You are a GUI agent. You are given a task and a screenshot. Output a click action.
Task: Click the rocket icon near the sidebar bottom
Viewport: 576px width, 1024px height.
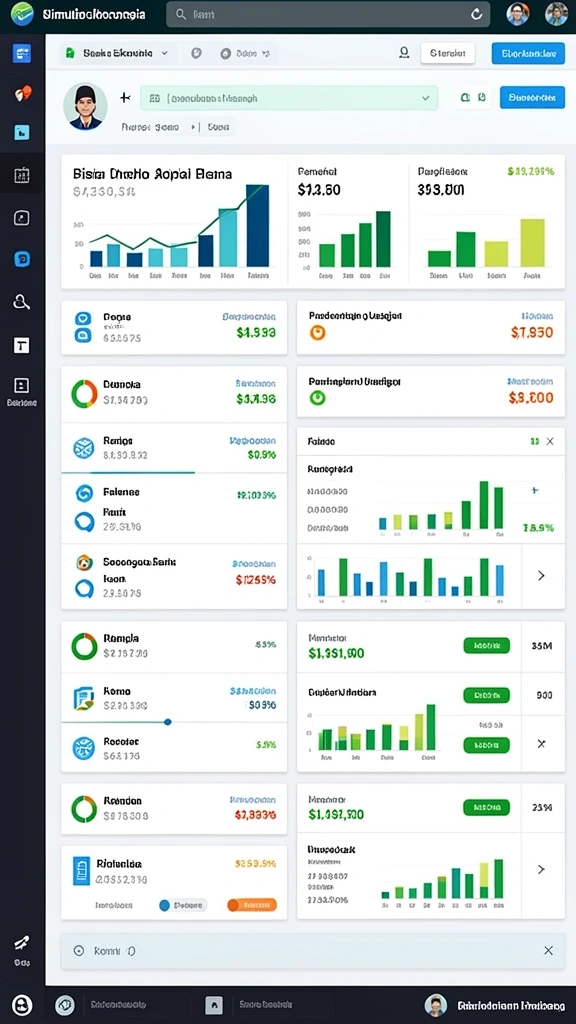click(x=22, y=942)
